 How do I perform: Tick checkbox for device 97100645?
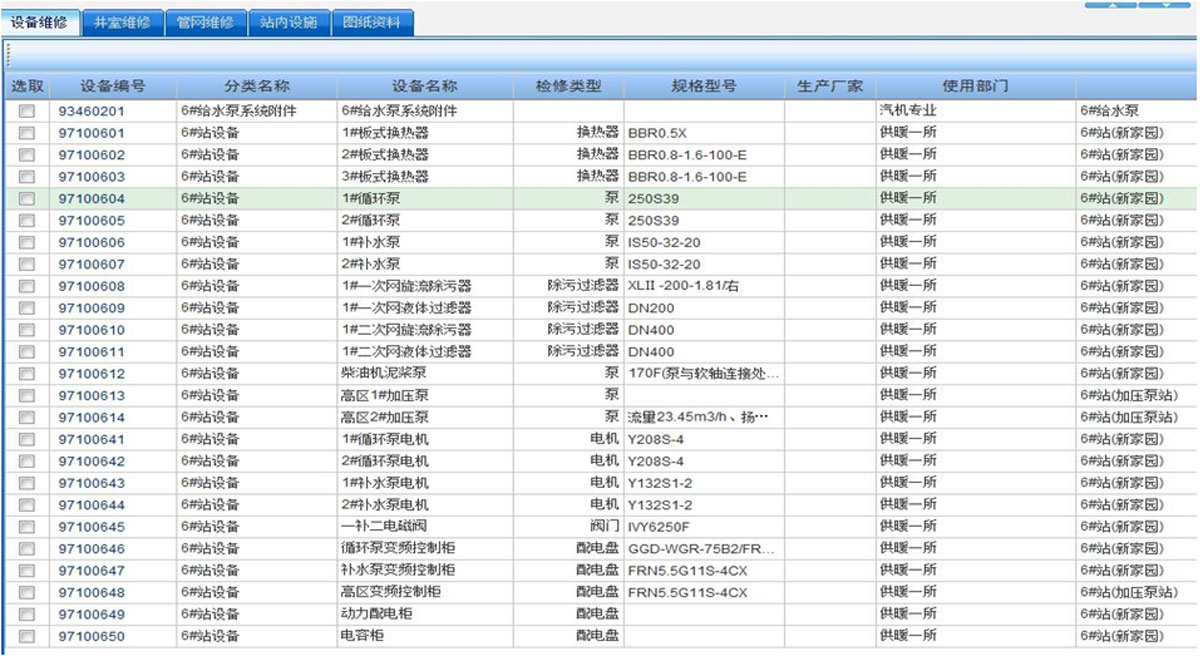[x=27, y=527]
